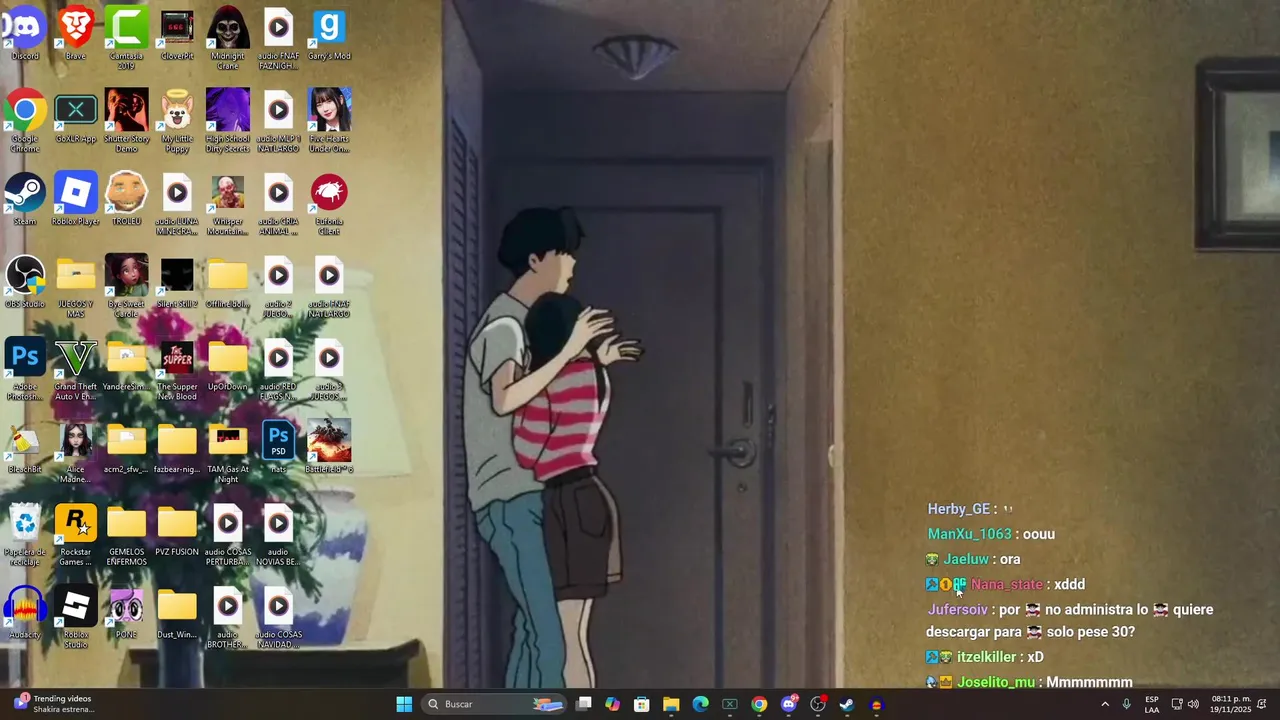
Task: Open Google Chrome from the taskbar
Action: 759,704
